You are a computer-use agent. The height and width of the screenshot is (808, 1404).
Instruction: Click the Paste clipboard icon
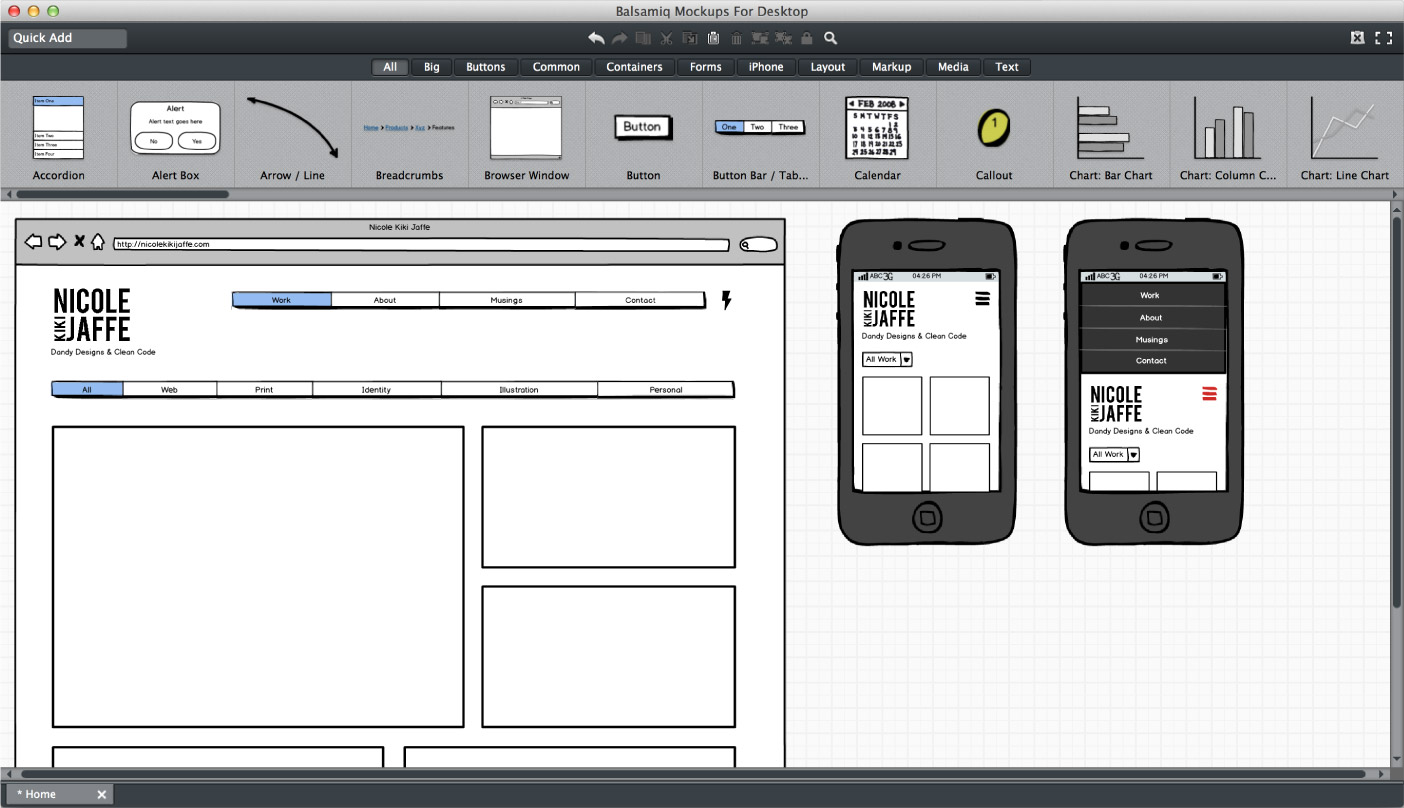713,38
